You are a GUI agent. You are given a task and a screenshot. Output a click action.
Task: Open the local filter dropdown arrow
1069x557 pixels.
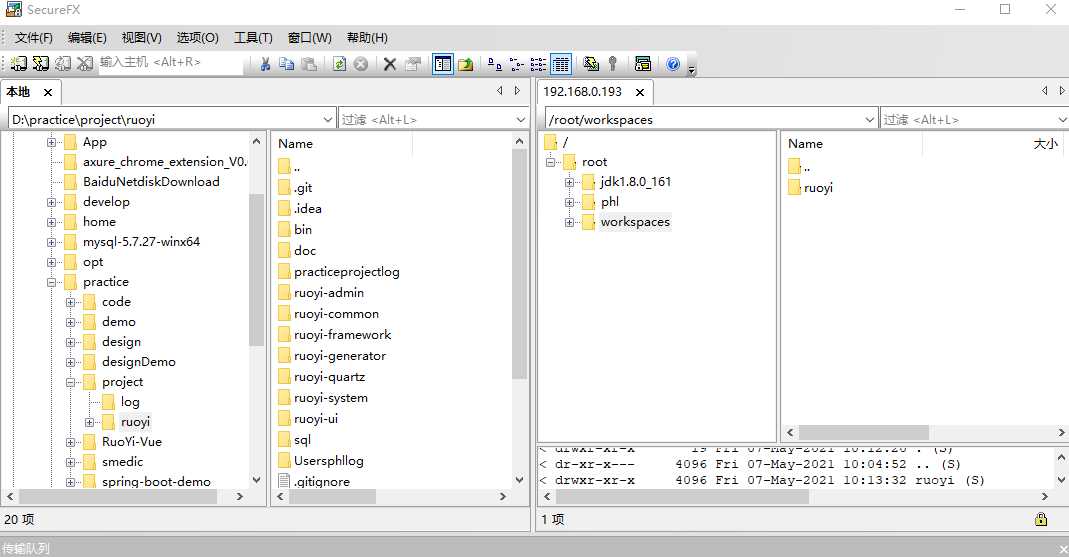tap(521, 119)
